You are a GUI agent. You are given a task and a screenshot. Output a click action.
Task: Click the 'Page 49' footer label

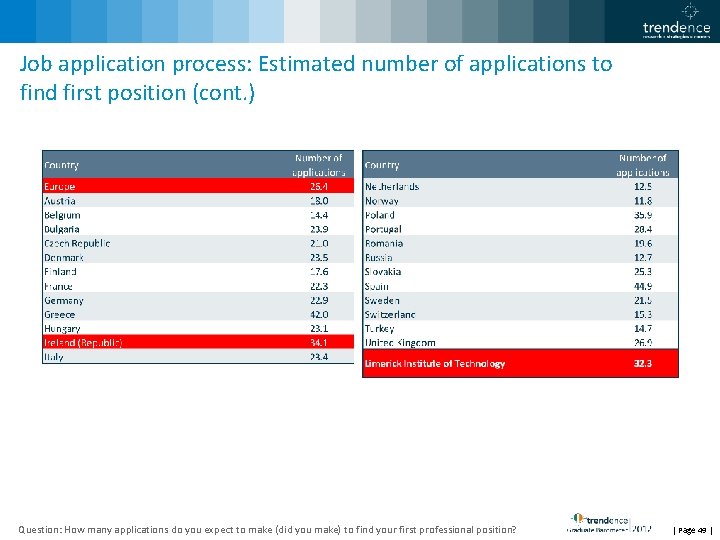click(692, 530)
